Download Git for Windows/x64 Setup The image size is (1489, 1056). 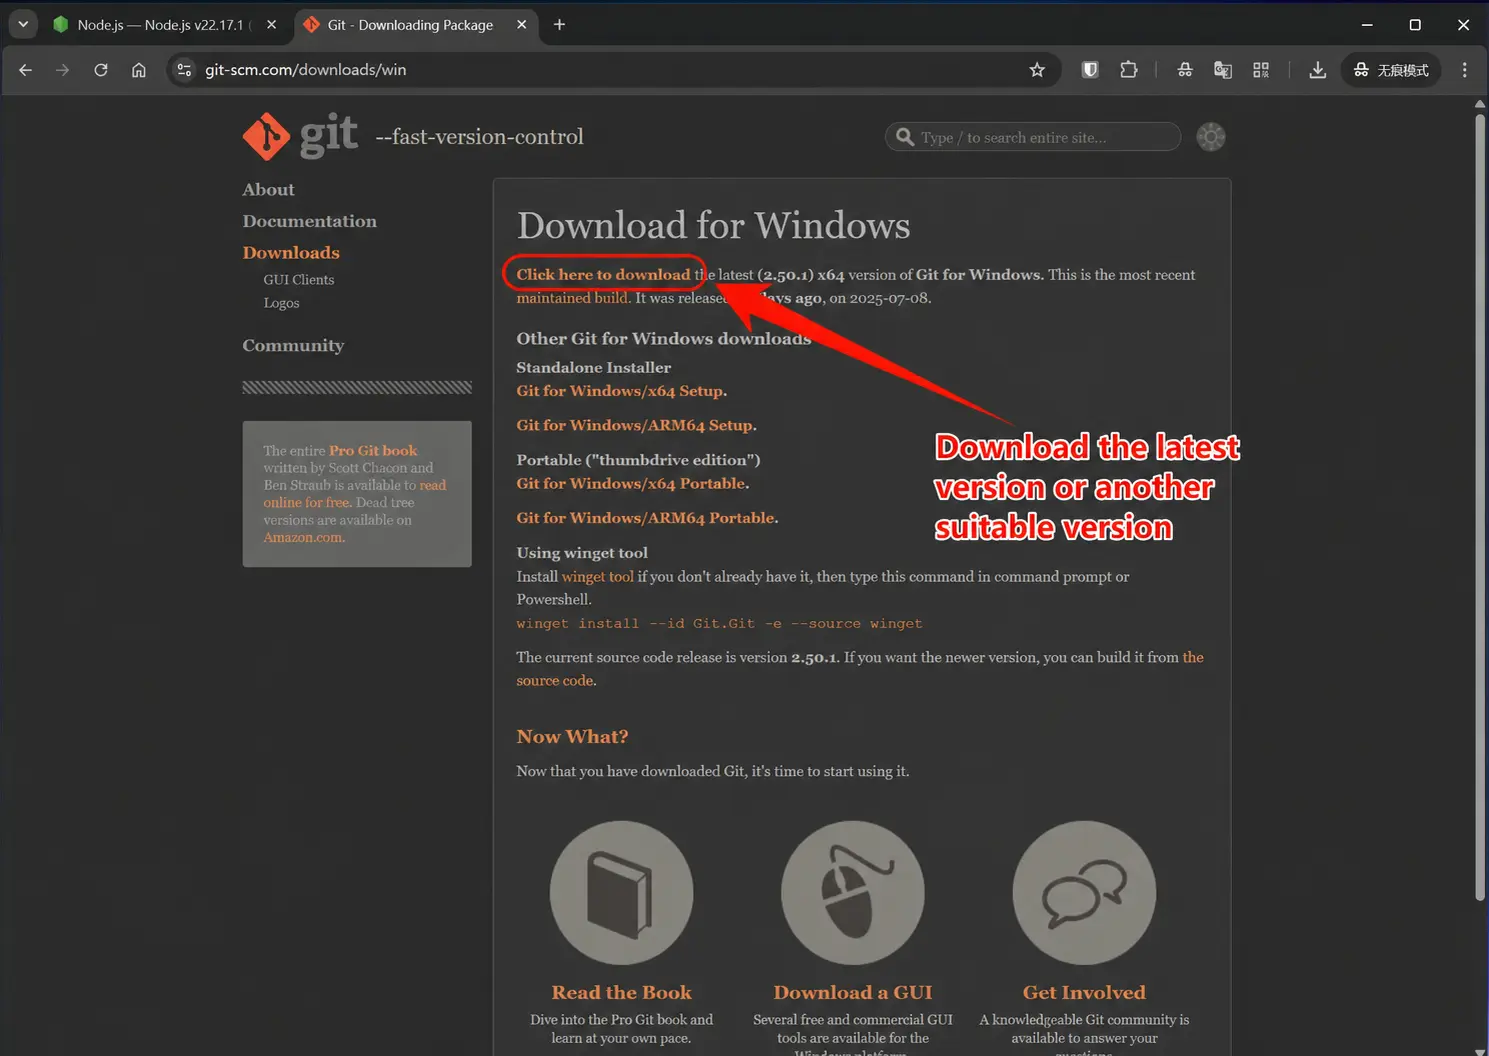(620, 391)
